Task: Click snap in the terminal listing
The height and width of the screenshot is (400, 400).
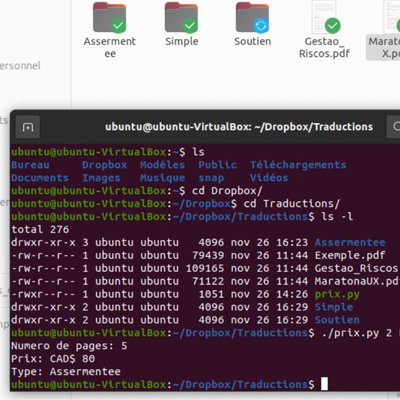Action: pos(211,178)
